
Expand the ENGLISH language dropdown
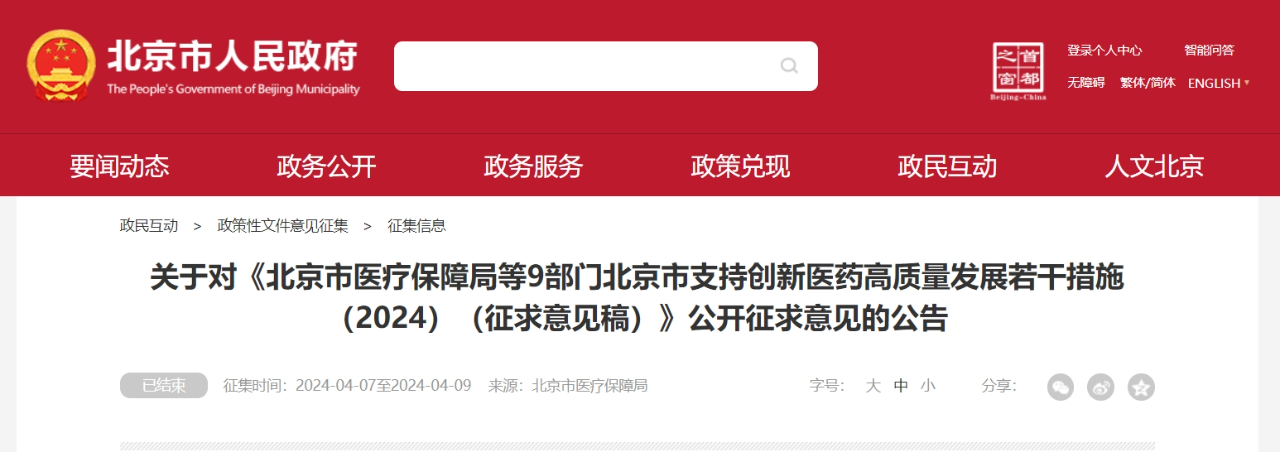point(1219,83)
